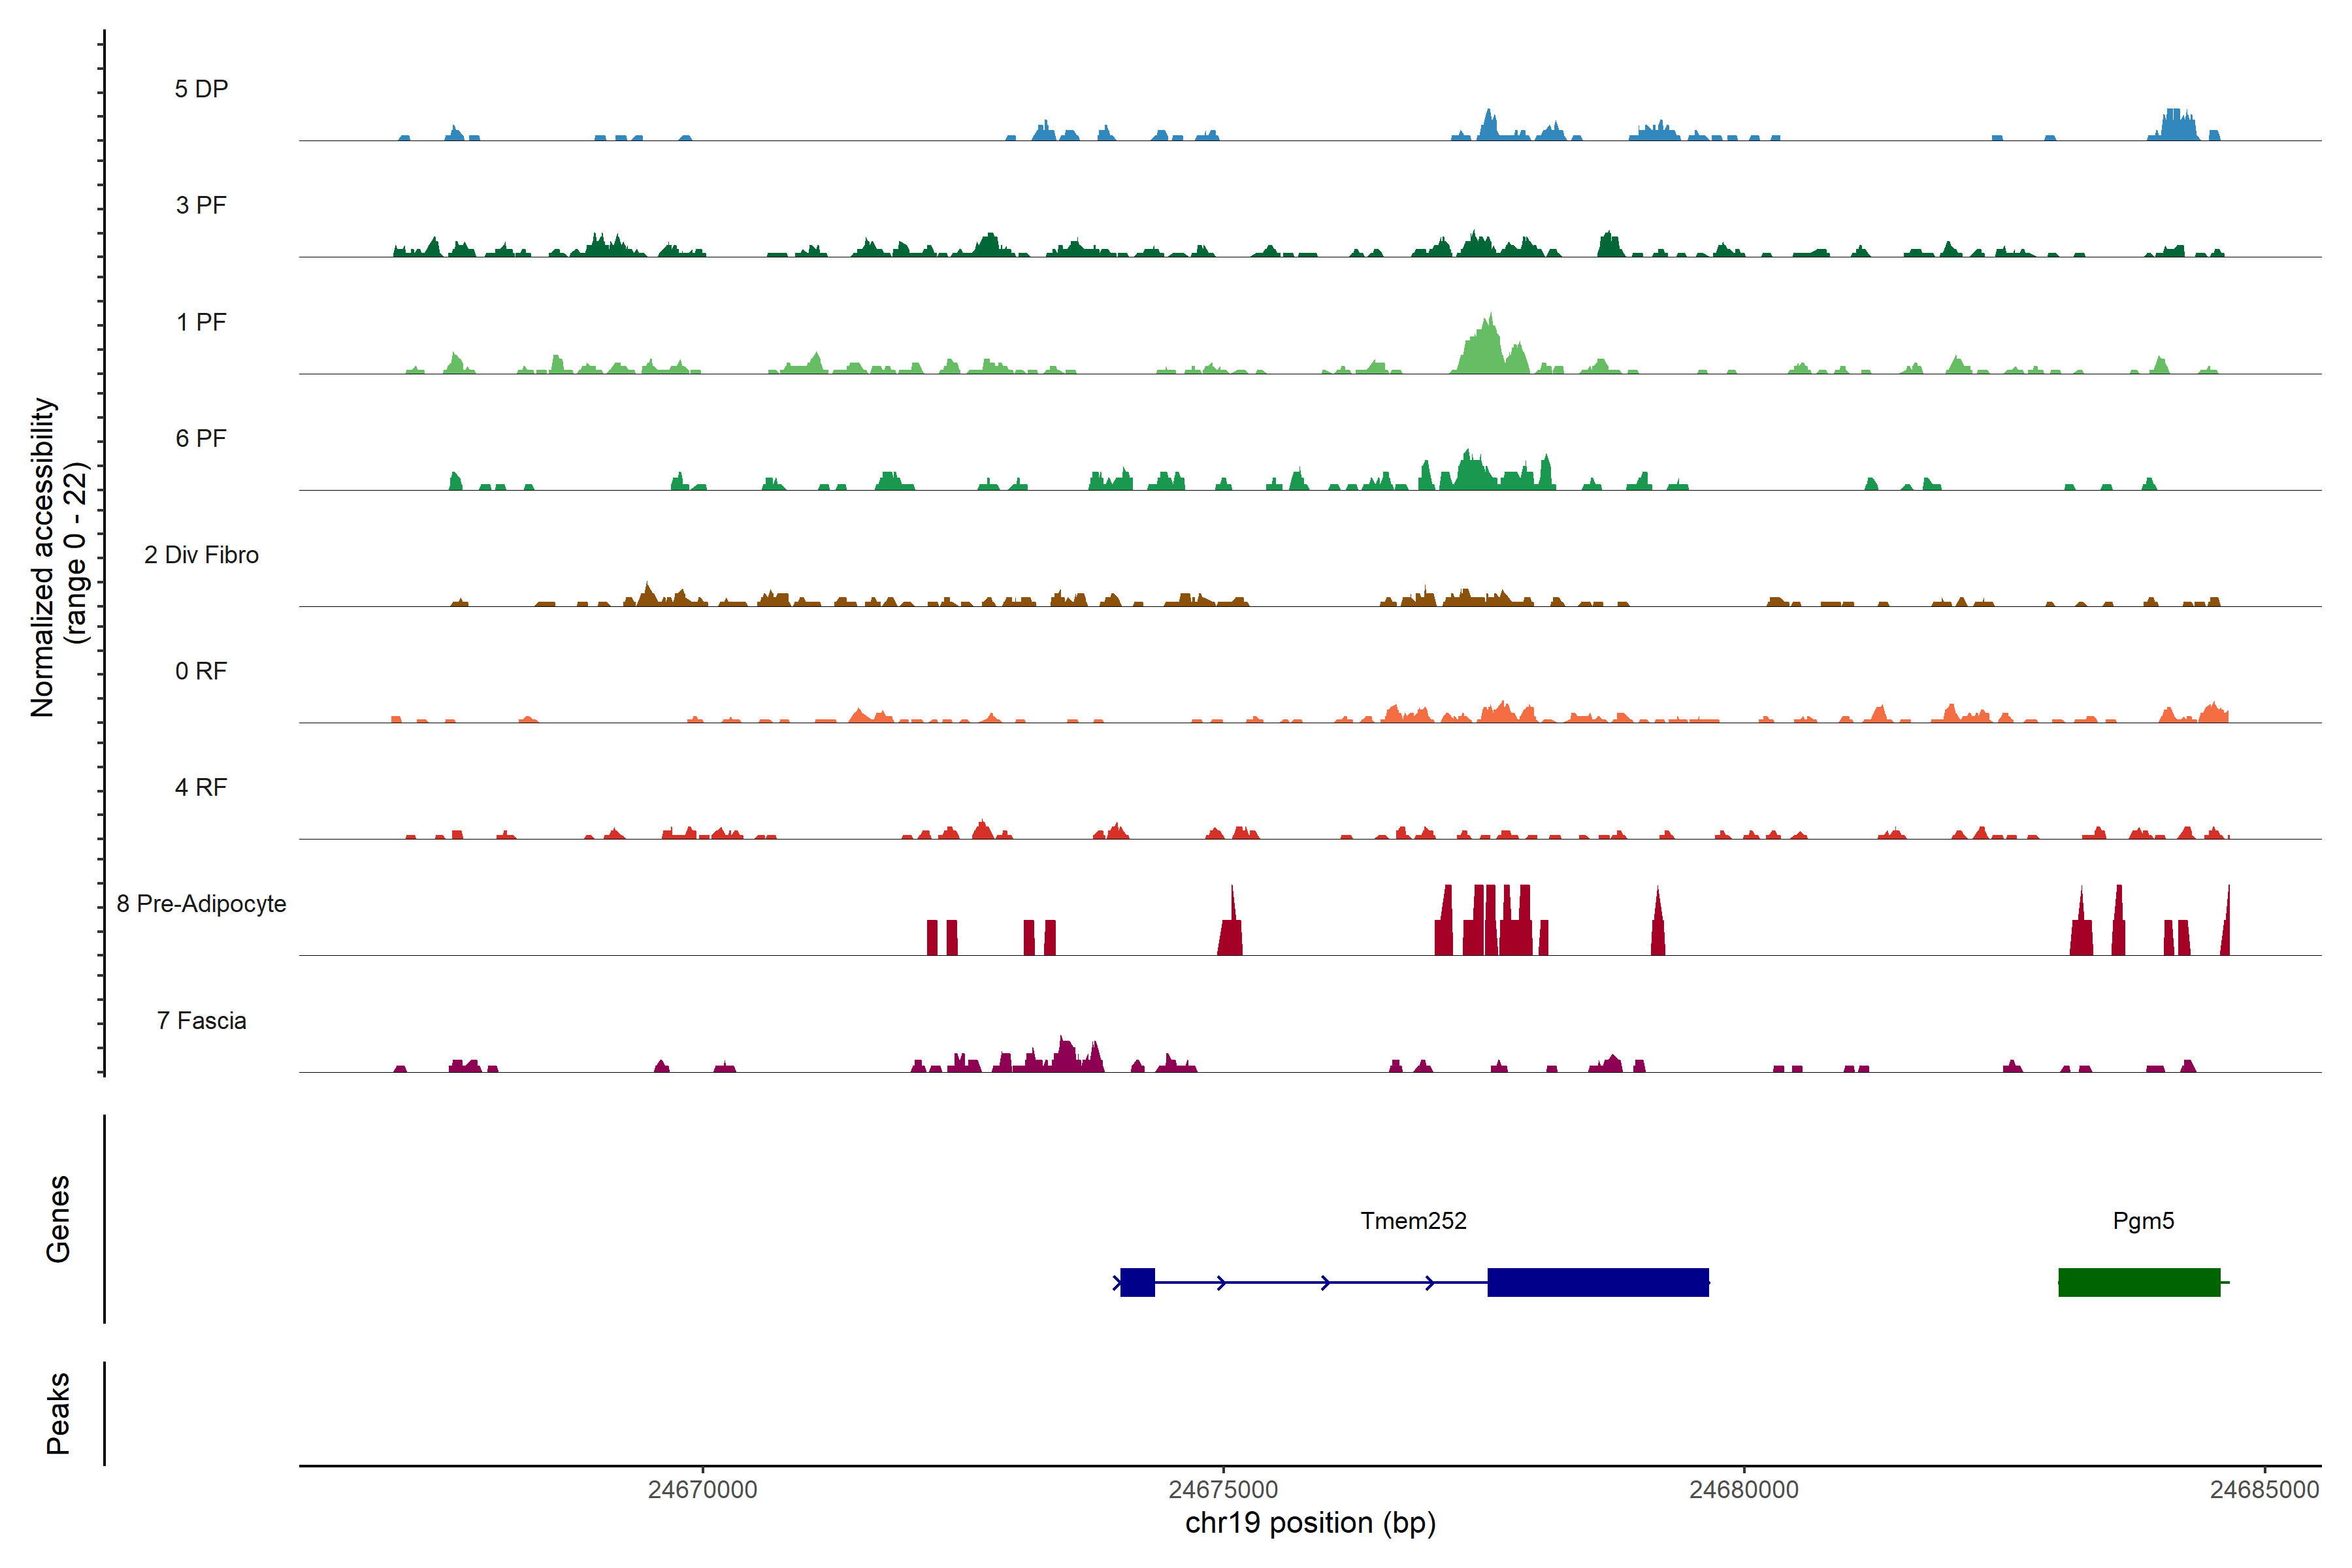Click the 2 Div Fibro track label
This screenshot has height=1568, width=2352.
[x=201, y=555]
